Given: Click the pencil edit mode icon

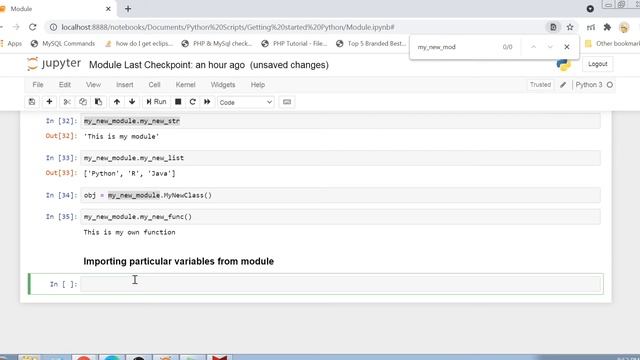Looking at the screenshot, I should 563,85.
